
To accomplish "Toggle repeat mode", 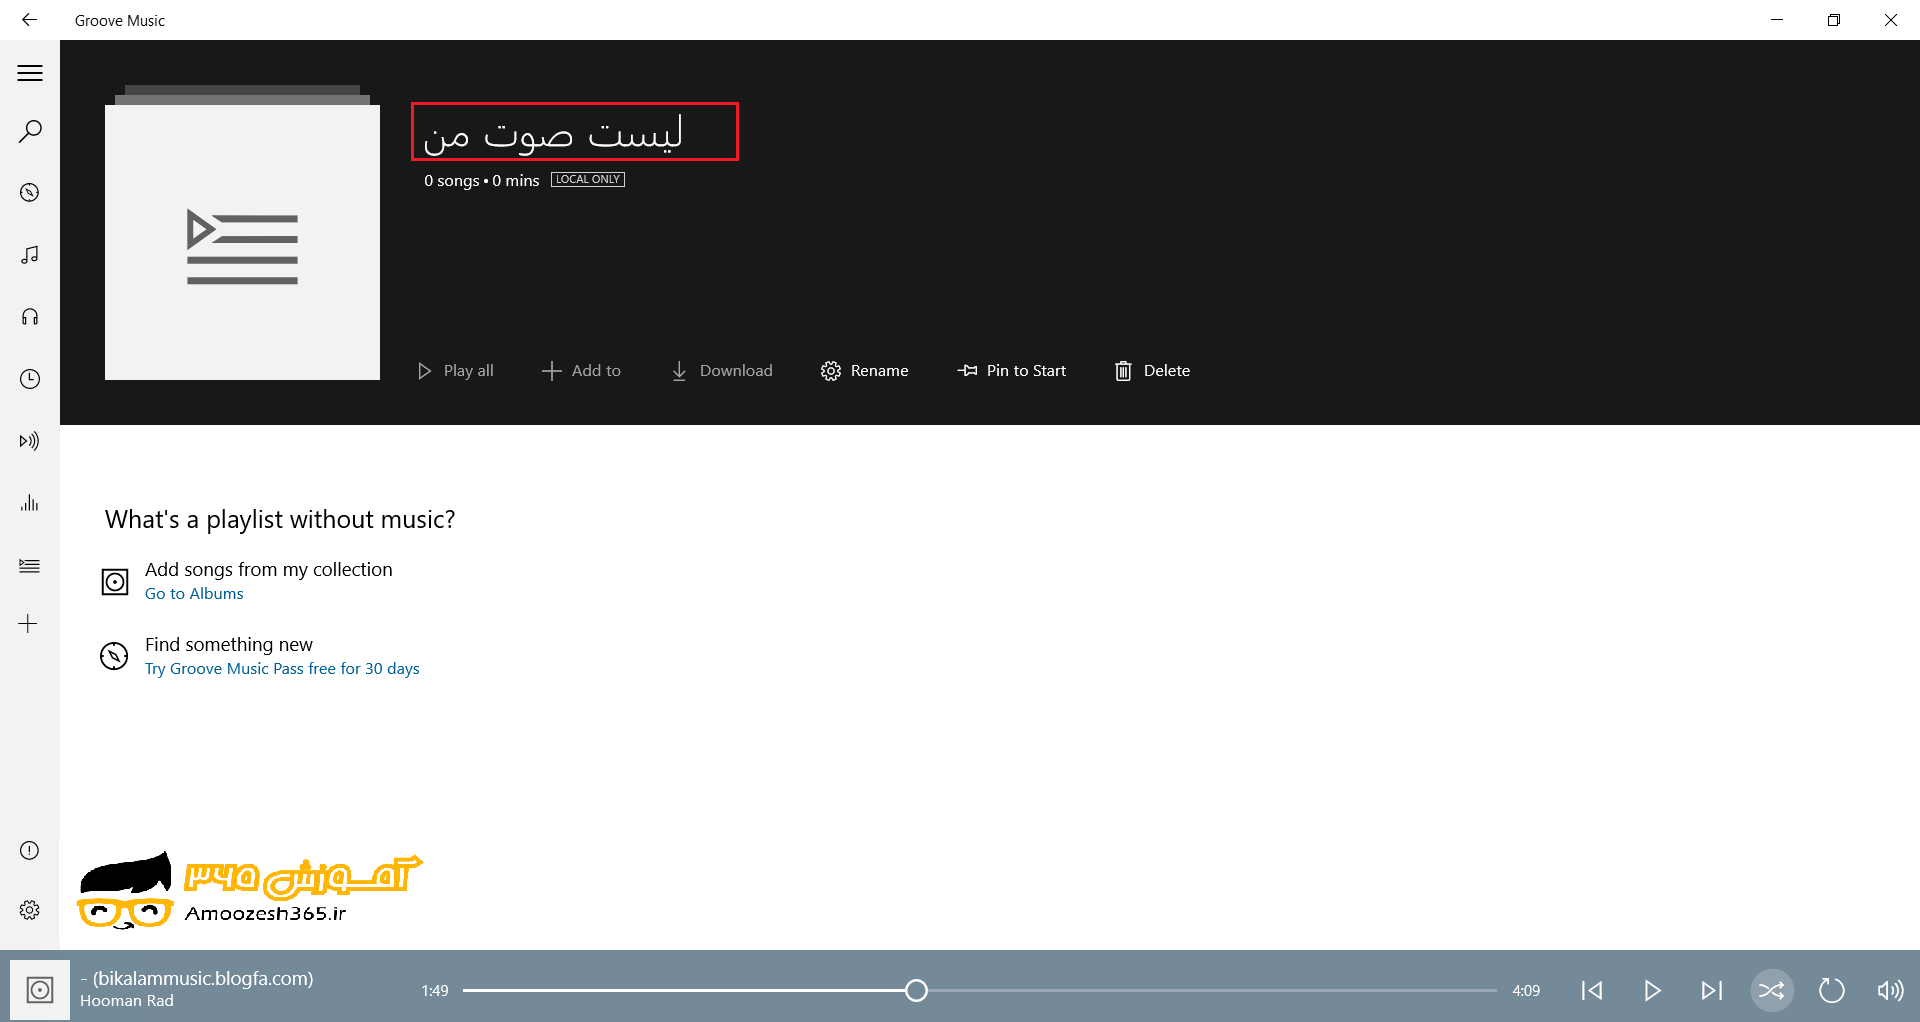I will coord(1831,990).
